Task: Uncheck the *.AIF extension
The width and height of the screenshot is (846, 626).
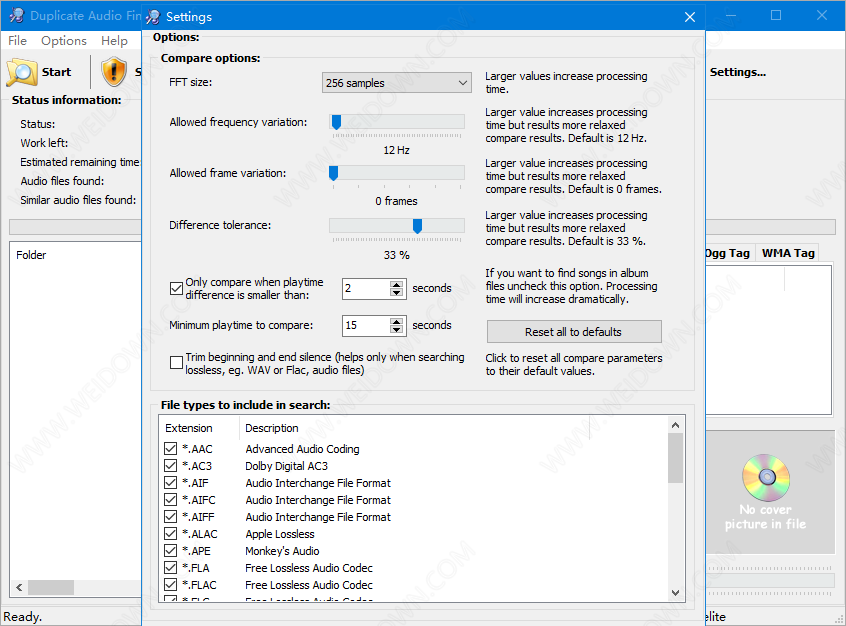Action: [x=170, y=482]
